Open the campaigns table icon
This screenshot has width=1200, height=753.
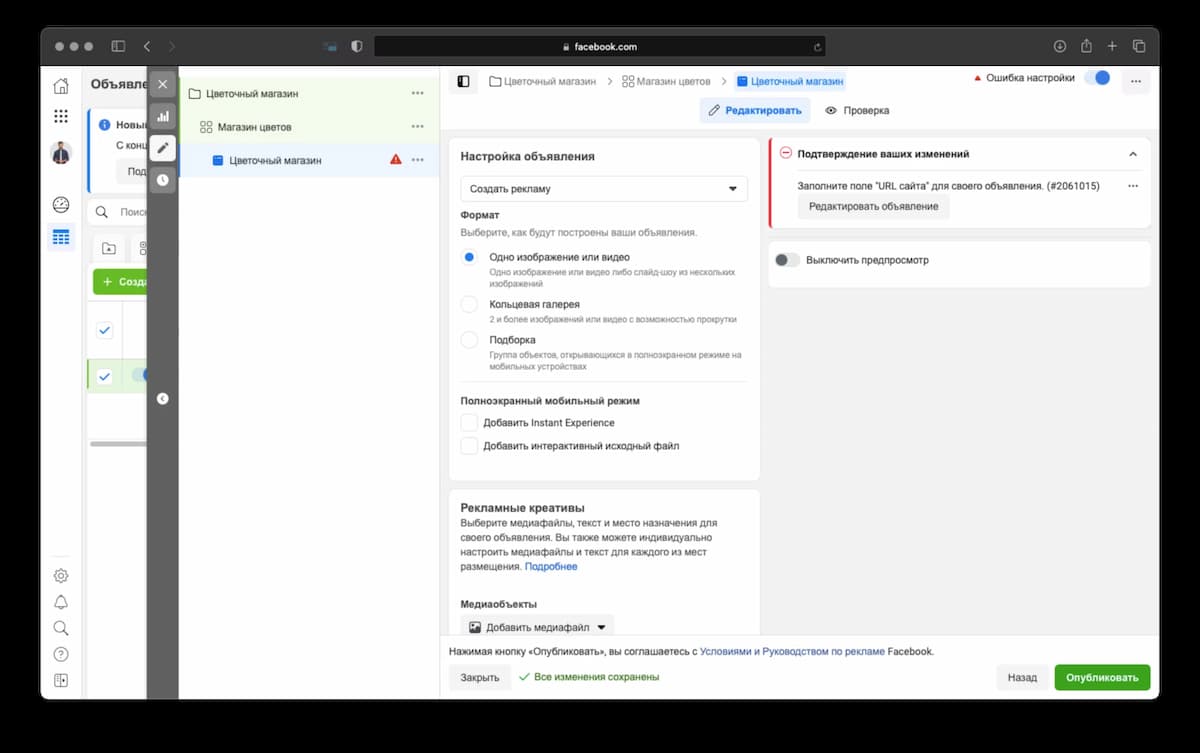point(61,237)
